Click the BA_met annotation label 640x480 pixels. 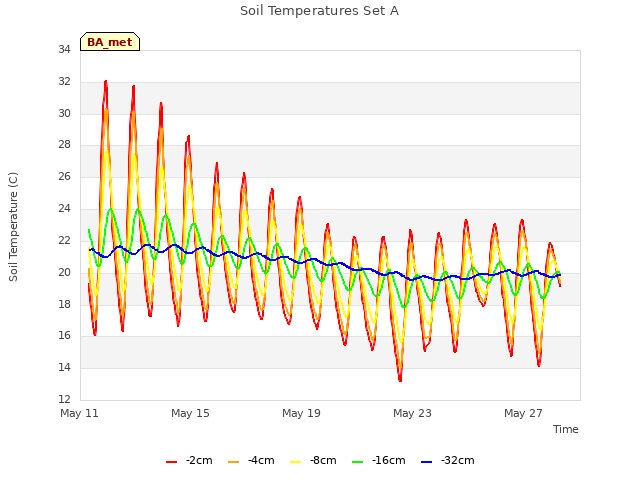[110, 42]
